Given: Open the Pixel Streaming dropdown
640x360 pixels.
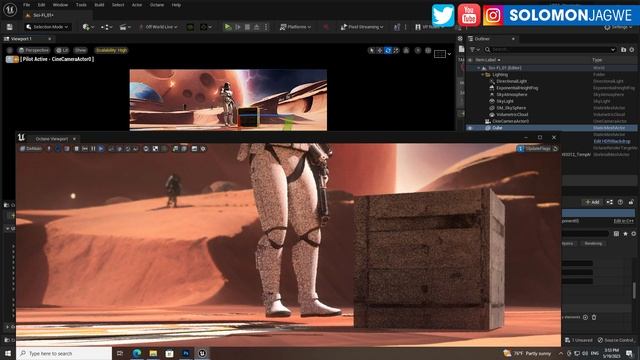Looking at the screenshot, I should coord(362,27).
